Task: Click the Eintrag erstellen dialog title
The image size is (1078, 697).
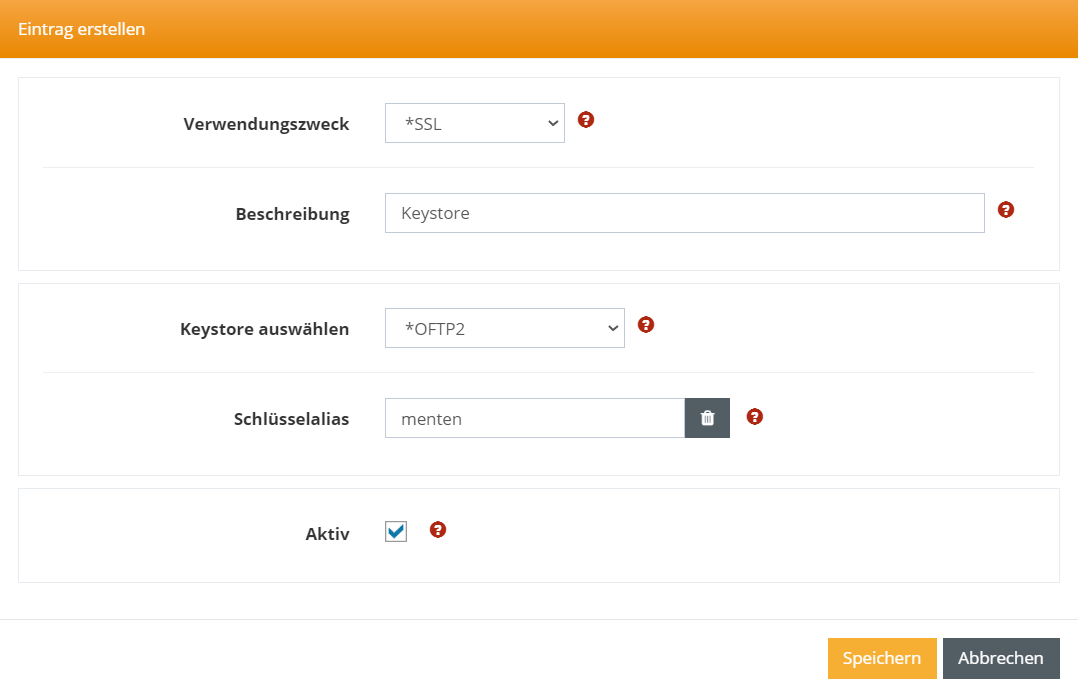Action: [x=81, y=29]
